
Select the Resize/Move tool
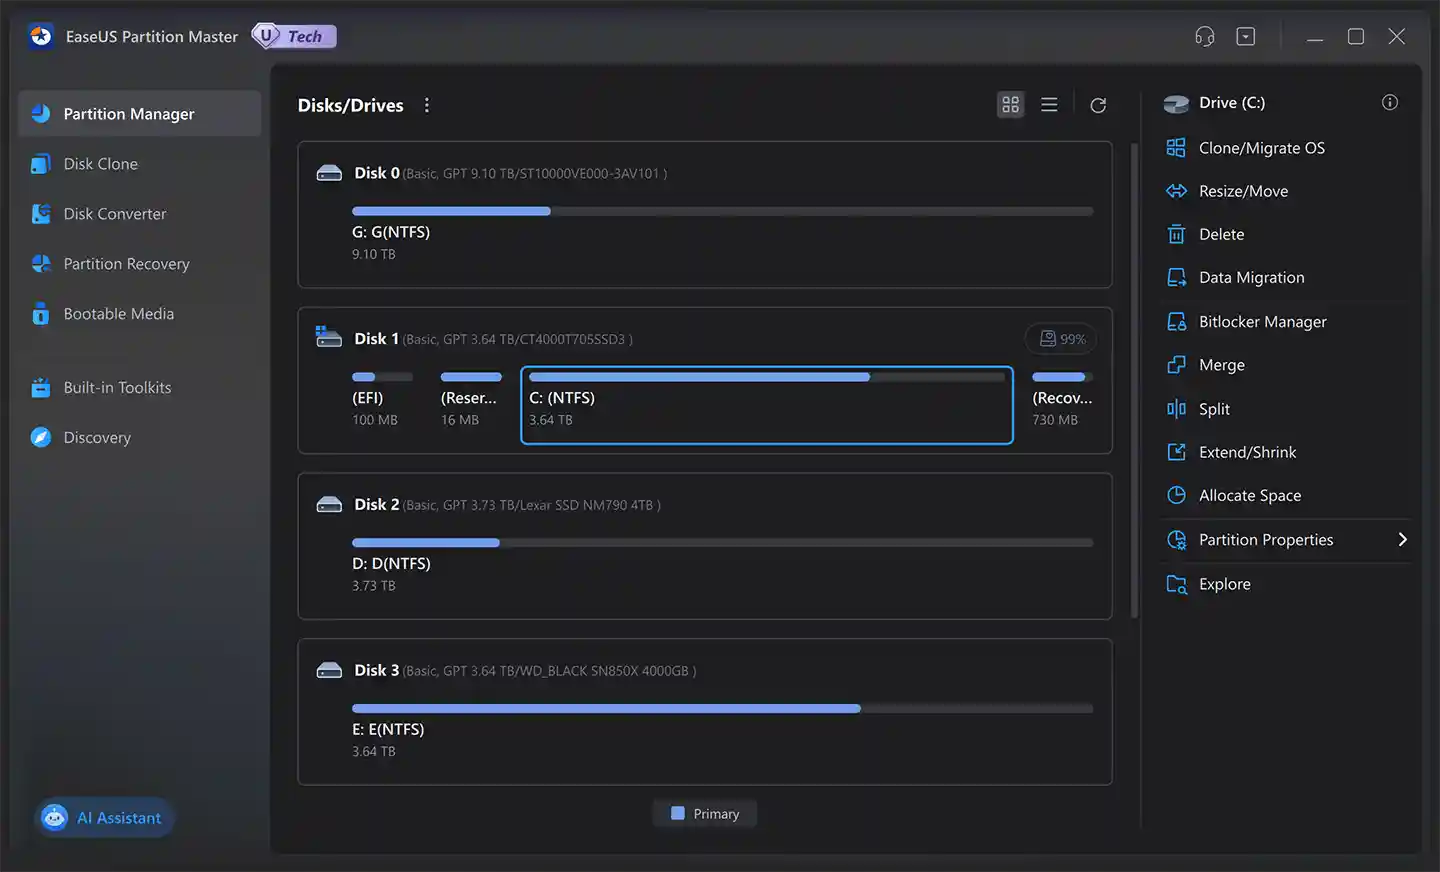point(1243,191)
